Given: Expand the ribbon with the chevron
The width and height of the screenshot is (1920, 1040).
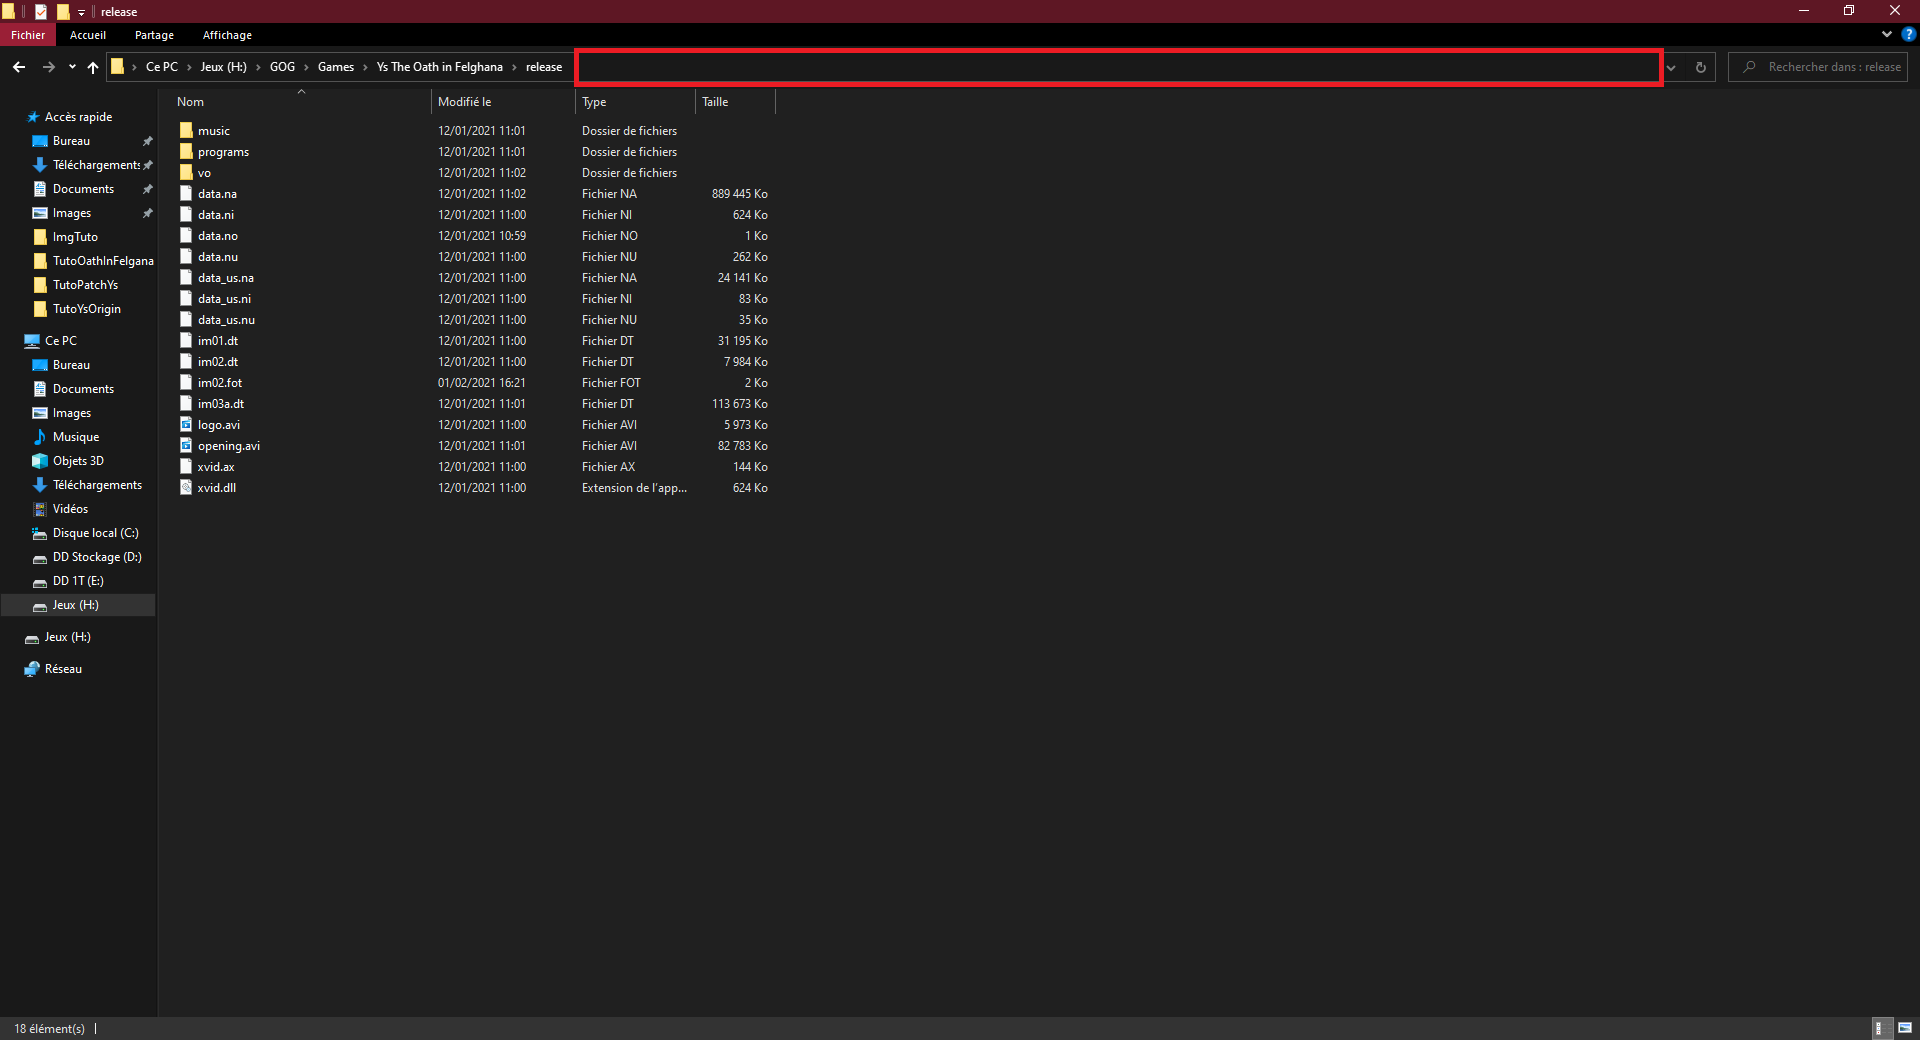Looking at the screenshot, I should [x=1887, y=34].
